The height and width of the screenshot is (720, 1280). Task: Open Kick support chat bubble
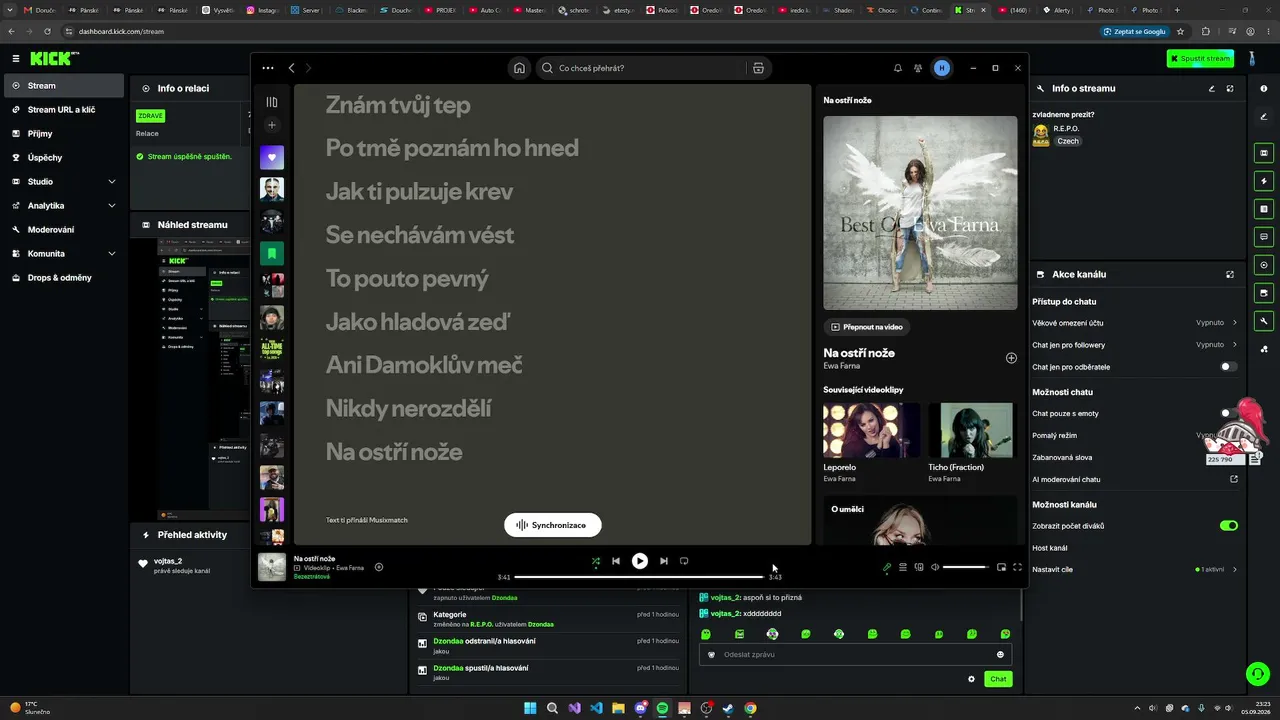click(1257, 673)
